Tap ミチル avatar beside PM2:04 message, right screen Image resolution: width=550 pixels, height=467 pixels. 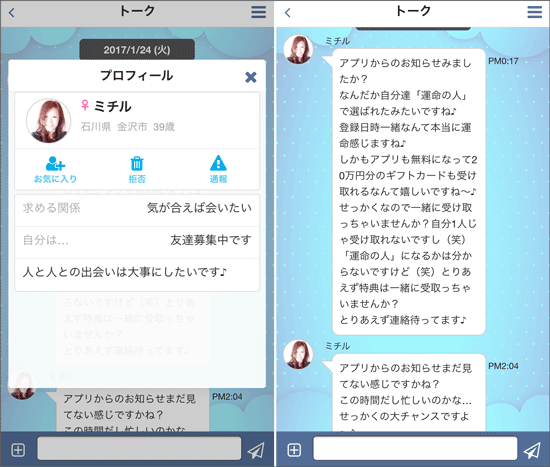pyautogui.click(x=298, y=354)
